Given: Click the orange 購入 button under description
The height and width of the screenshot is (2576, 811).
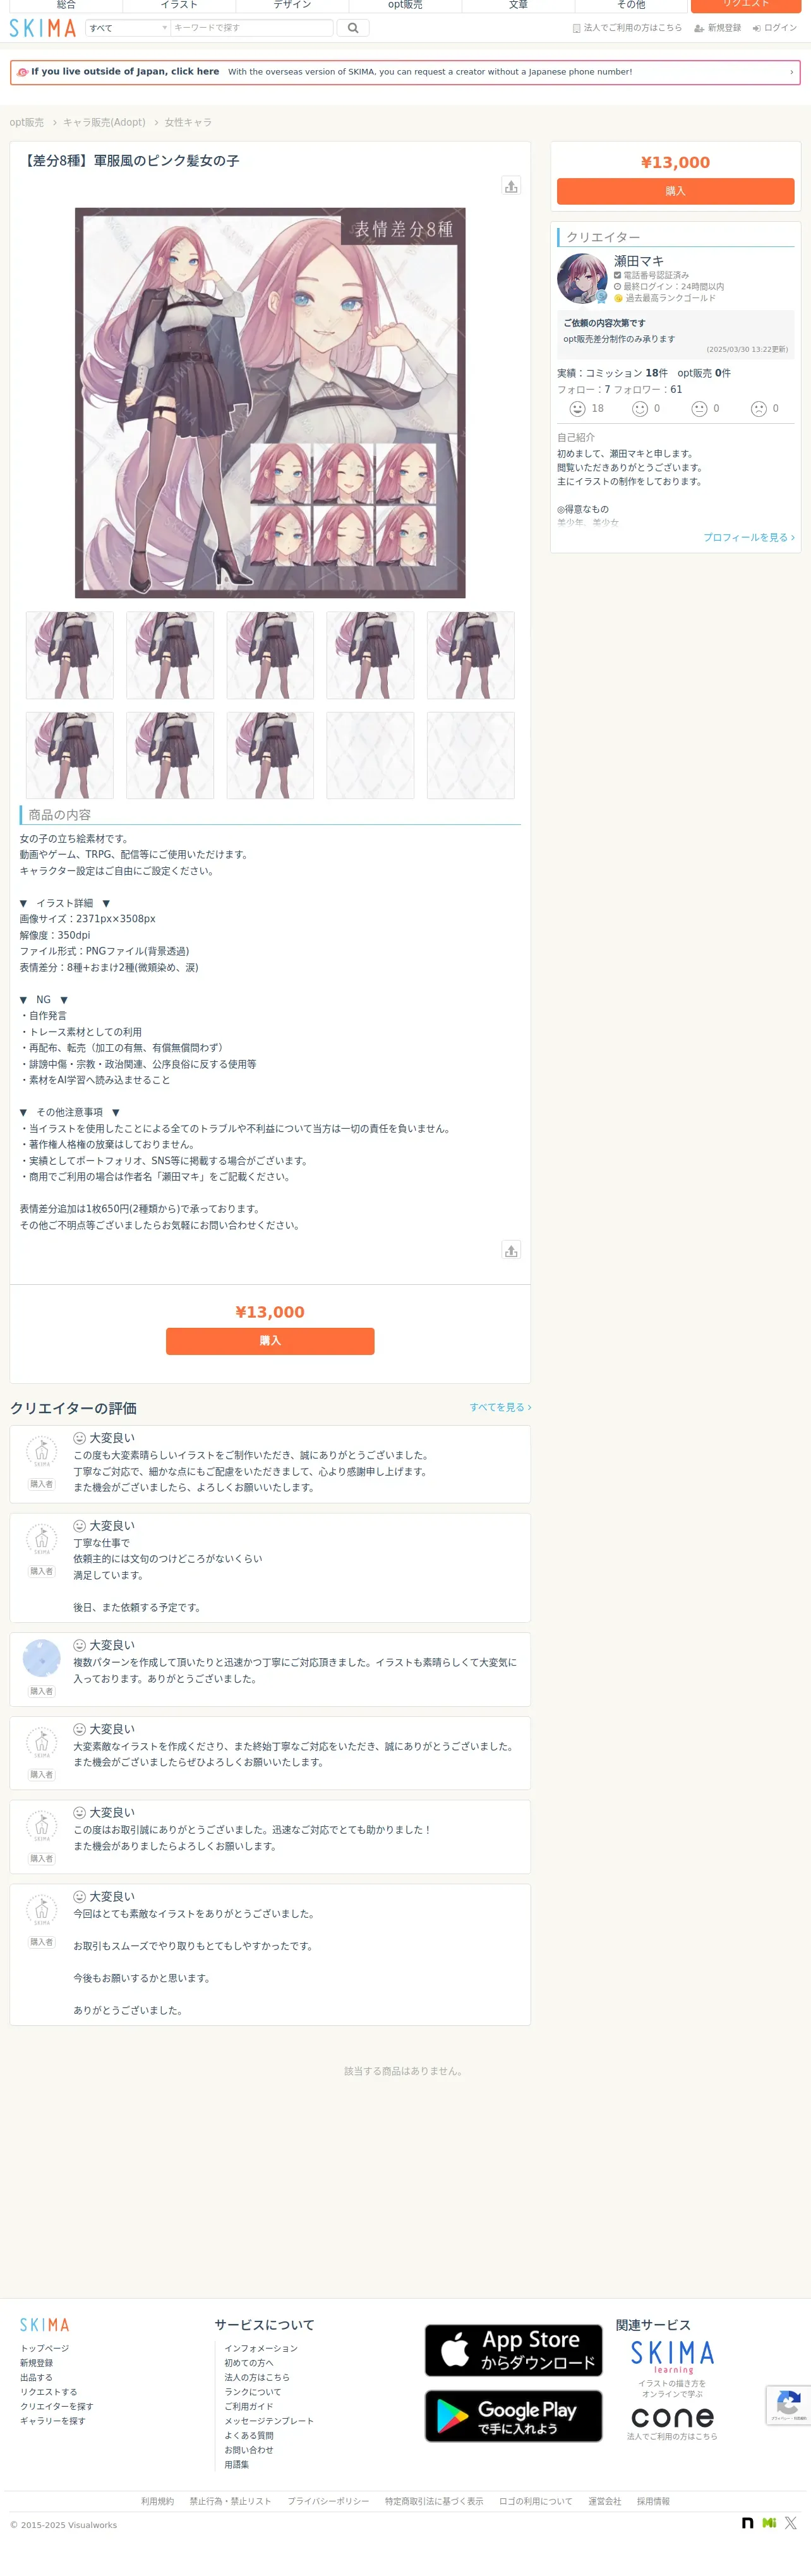Looking at the screenshot, I should point(270,1341).
